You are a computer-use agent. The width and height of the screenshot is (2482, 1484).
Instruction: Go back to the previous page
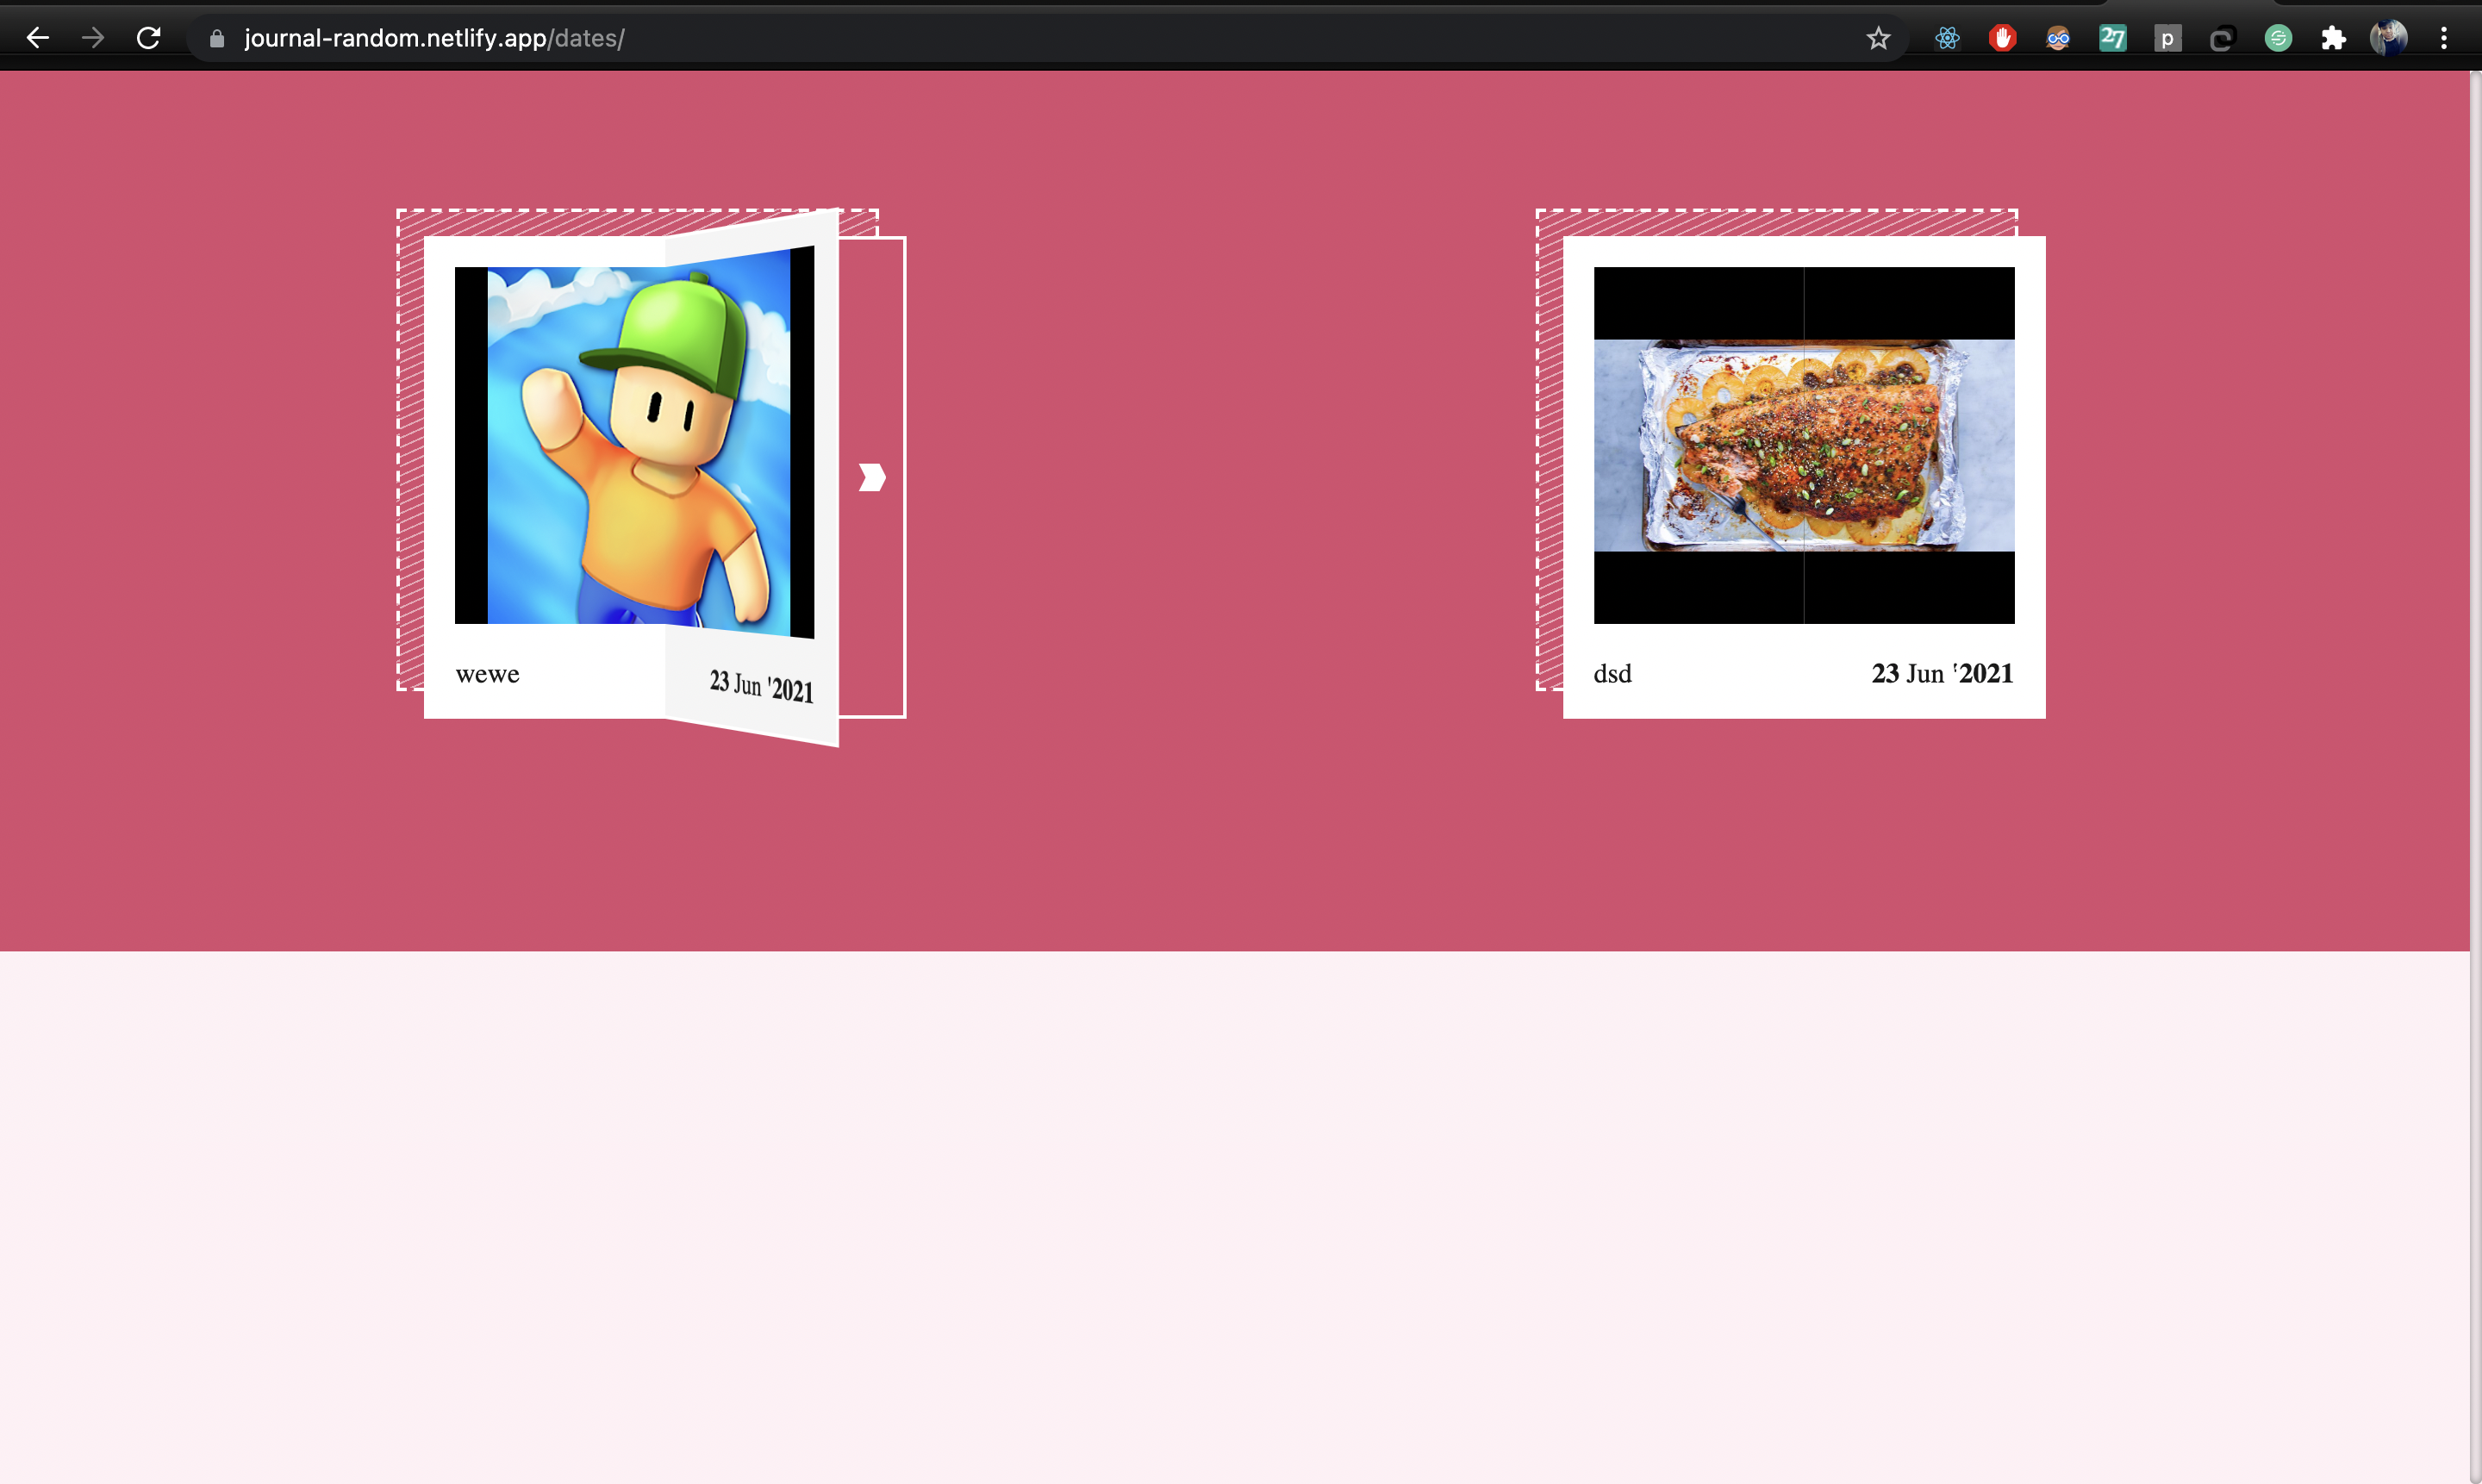click(38, 38)
